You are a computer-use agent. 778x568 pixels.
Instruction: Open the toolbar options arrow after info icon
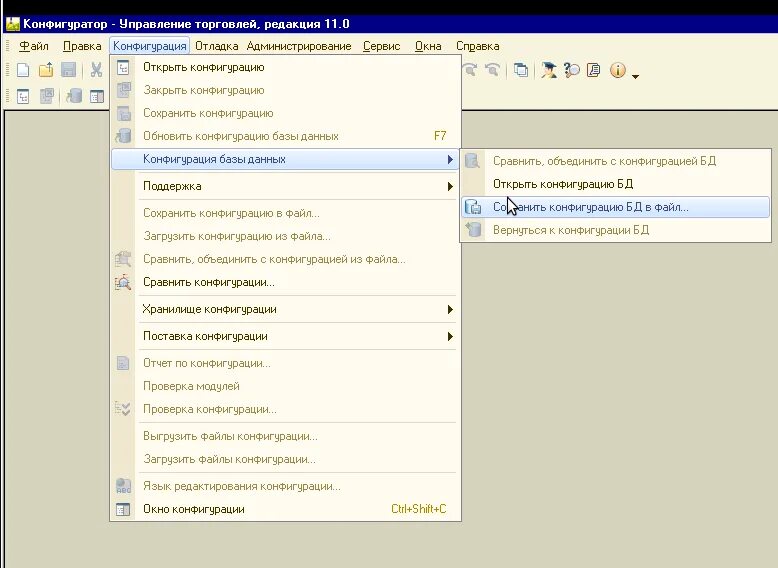(x=636, y=76)
